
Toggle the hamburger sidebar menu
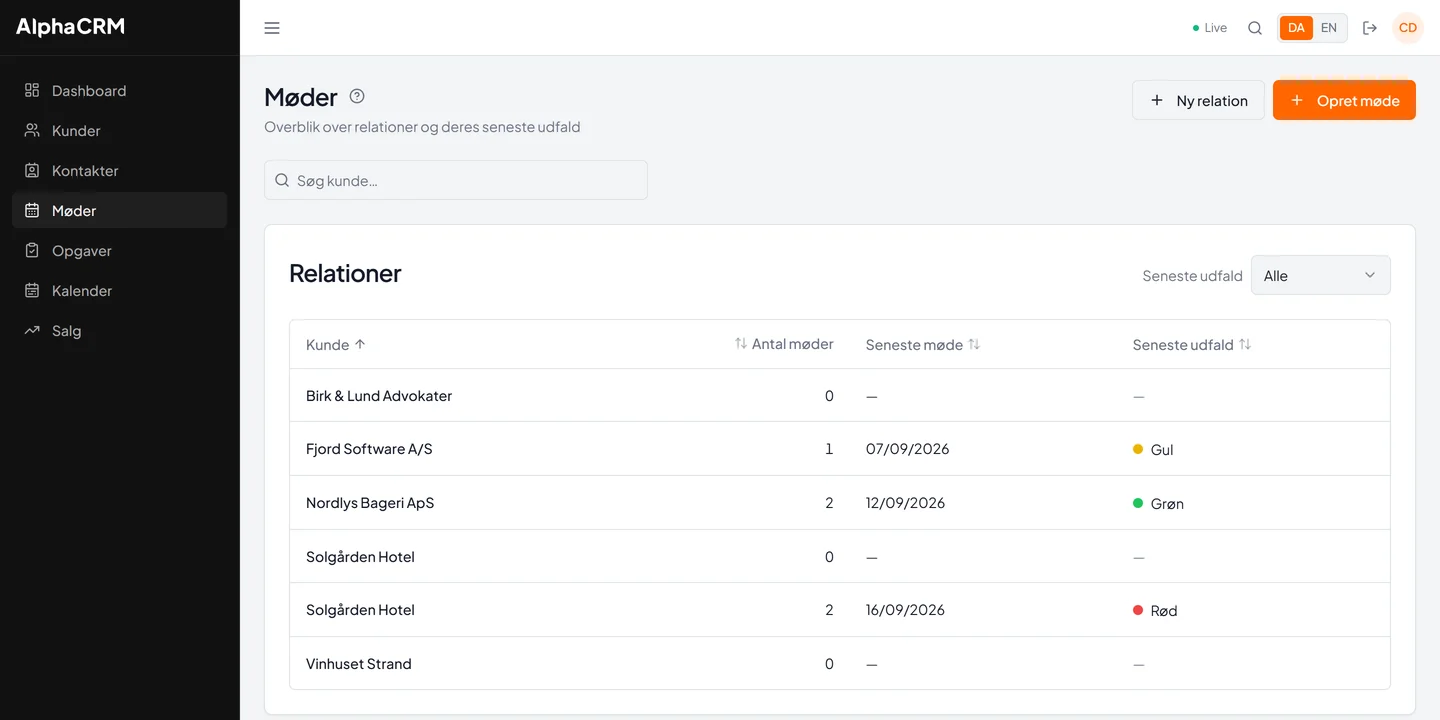pos(272,28)
